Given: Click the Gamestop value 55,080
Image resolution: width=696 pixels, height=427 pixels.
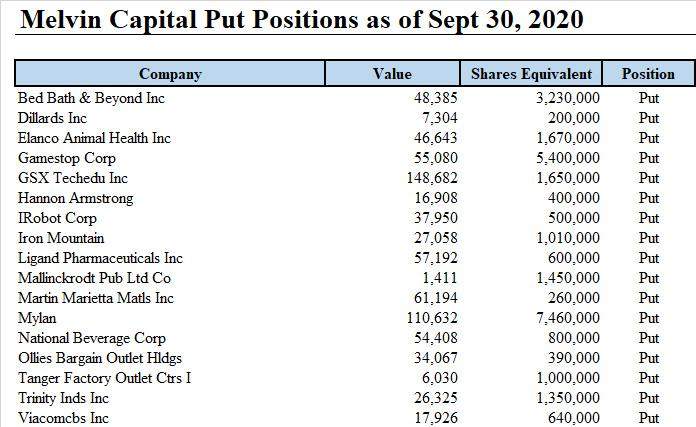Looking at the screenshot, I should (x=435, y=158).
